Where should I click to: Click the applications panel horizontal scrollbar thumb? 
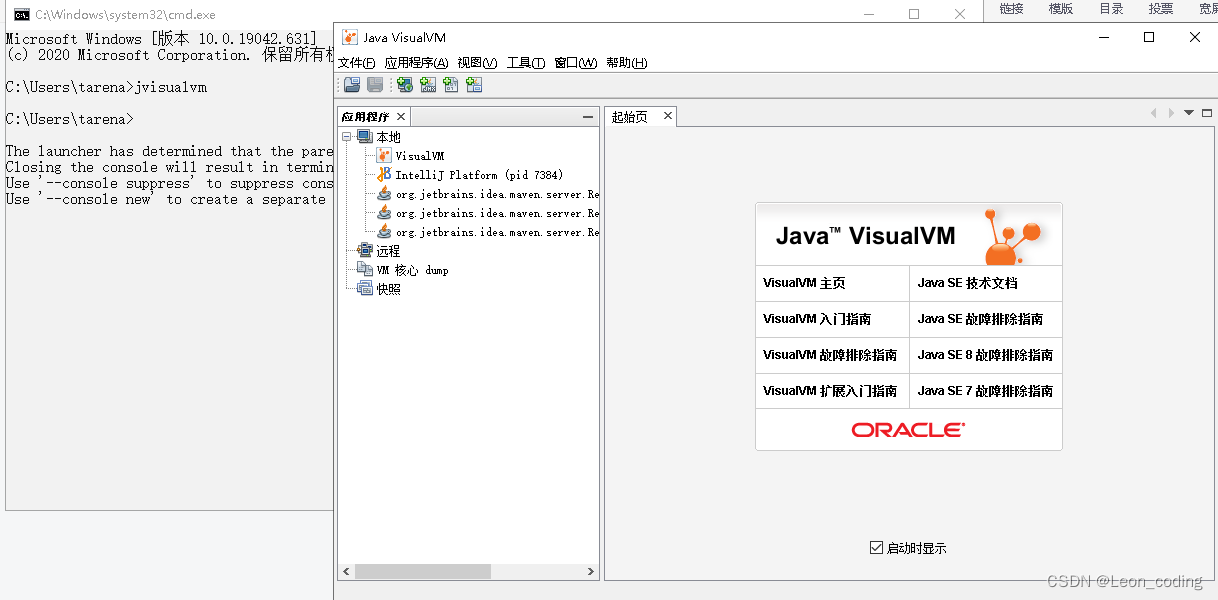(422, 572)
